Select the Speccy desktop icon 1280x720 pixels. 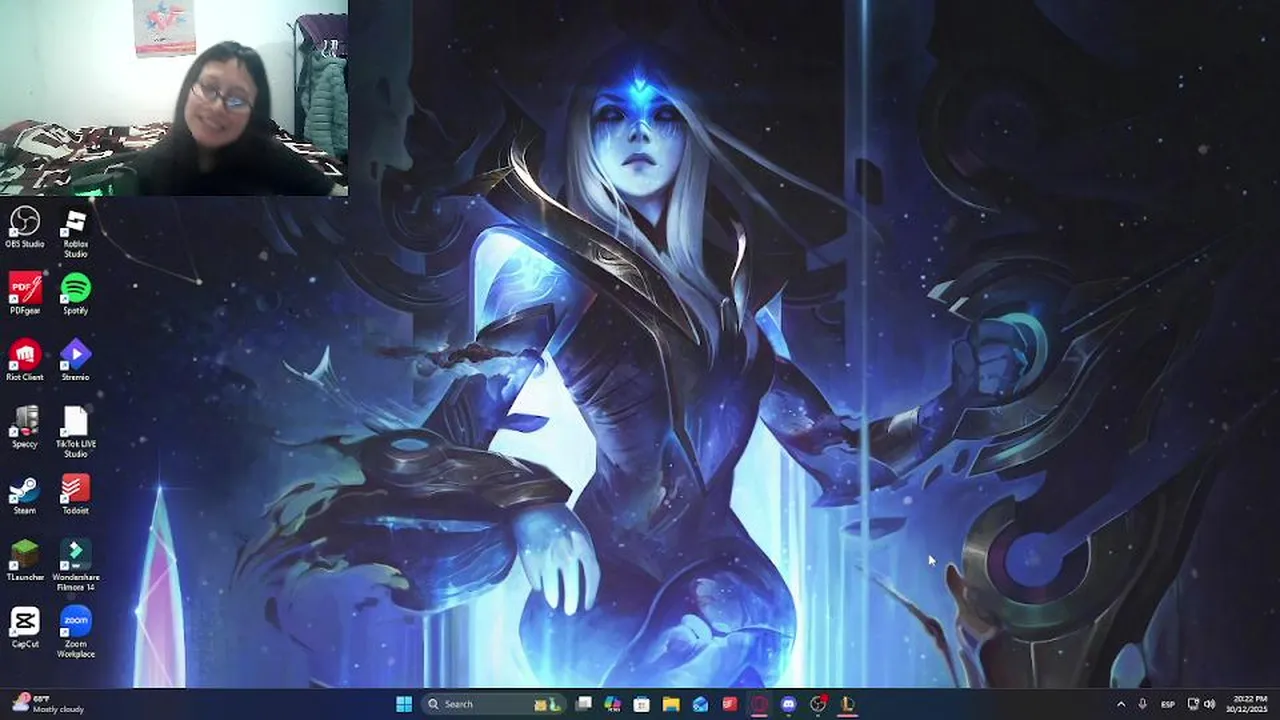click(x=25, y=428)
